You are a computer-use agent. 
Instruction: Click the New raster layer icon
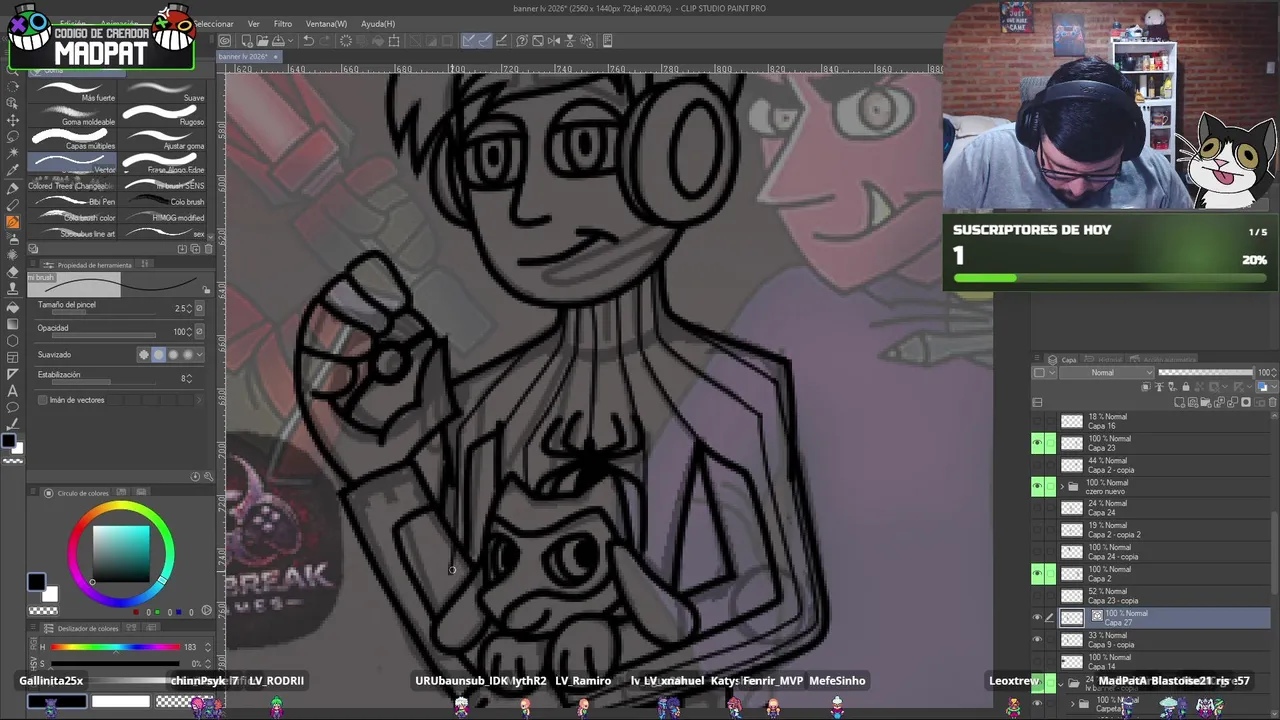[1179, 402]
